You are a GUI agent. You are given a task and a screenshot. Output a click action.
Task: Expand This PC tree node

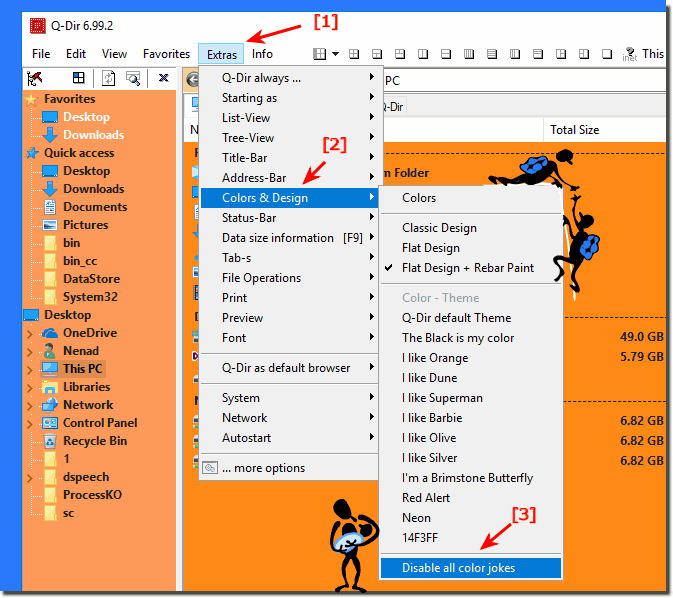point(30,370)
